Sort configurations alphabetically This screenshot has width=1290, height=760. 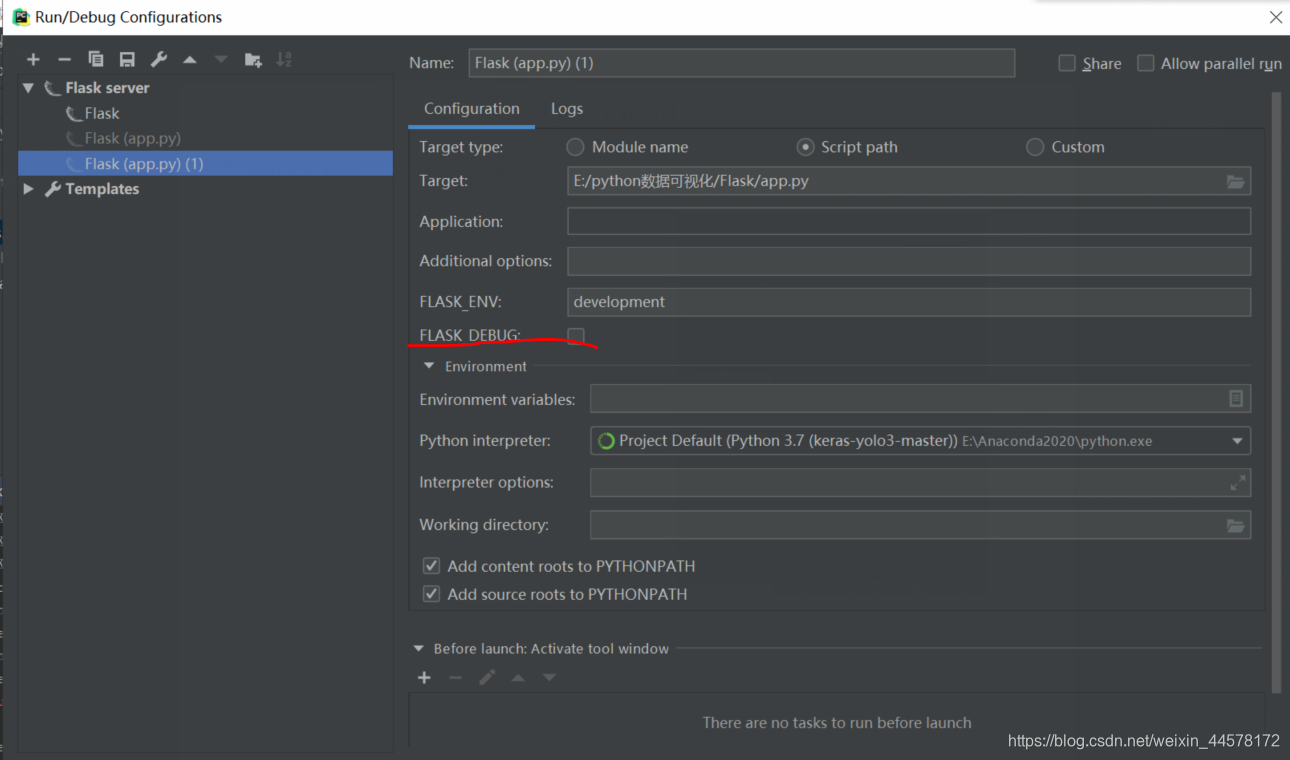284,59
